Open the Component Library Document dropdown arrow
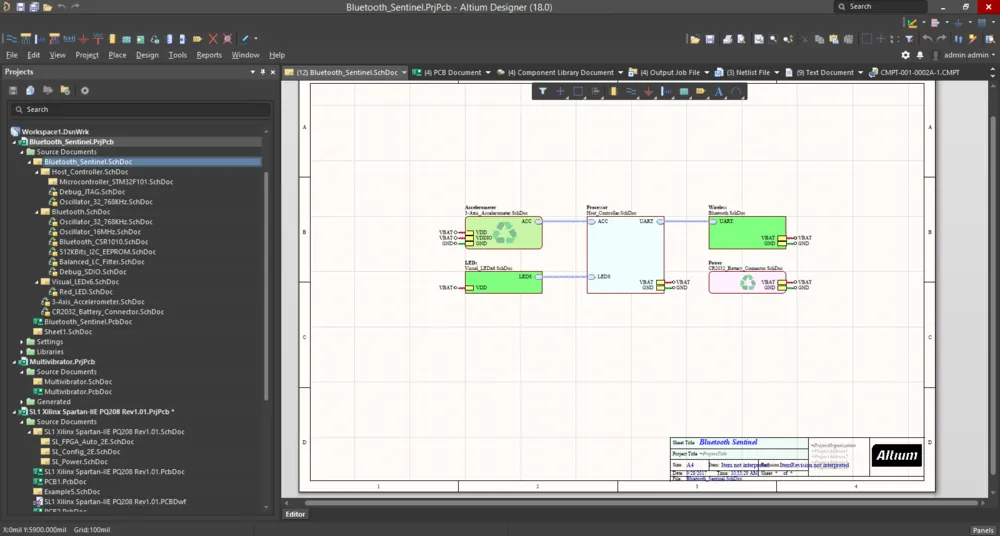The height and width of the screenshot is (536, 1000). point(621,73)
